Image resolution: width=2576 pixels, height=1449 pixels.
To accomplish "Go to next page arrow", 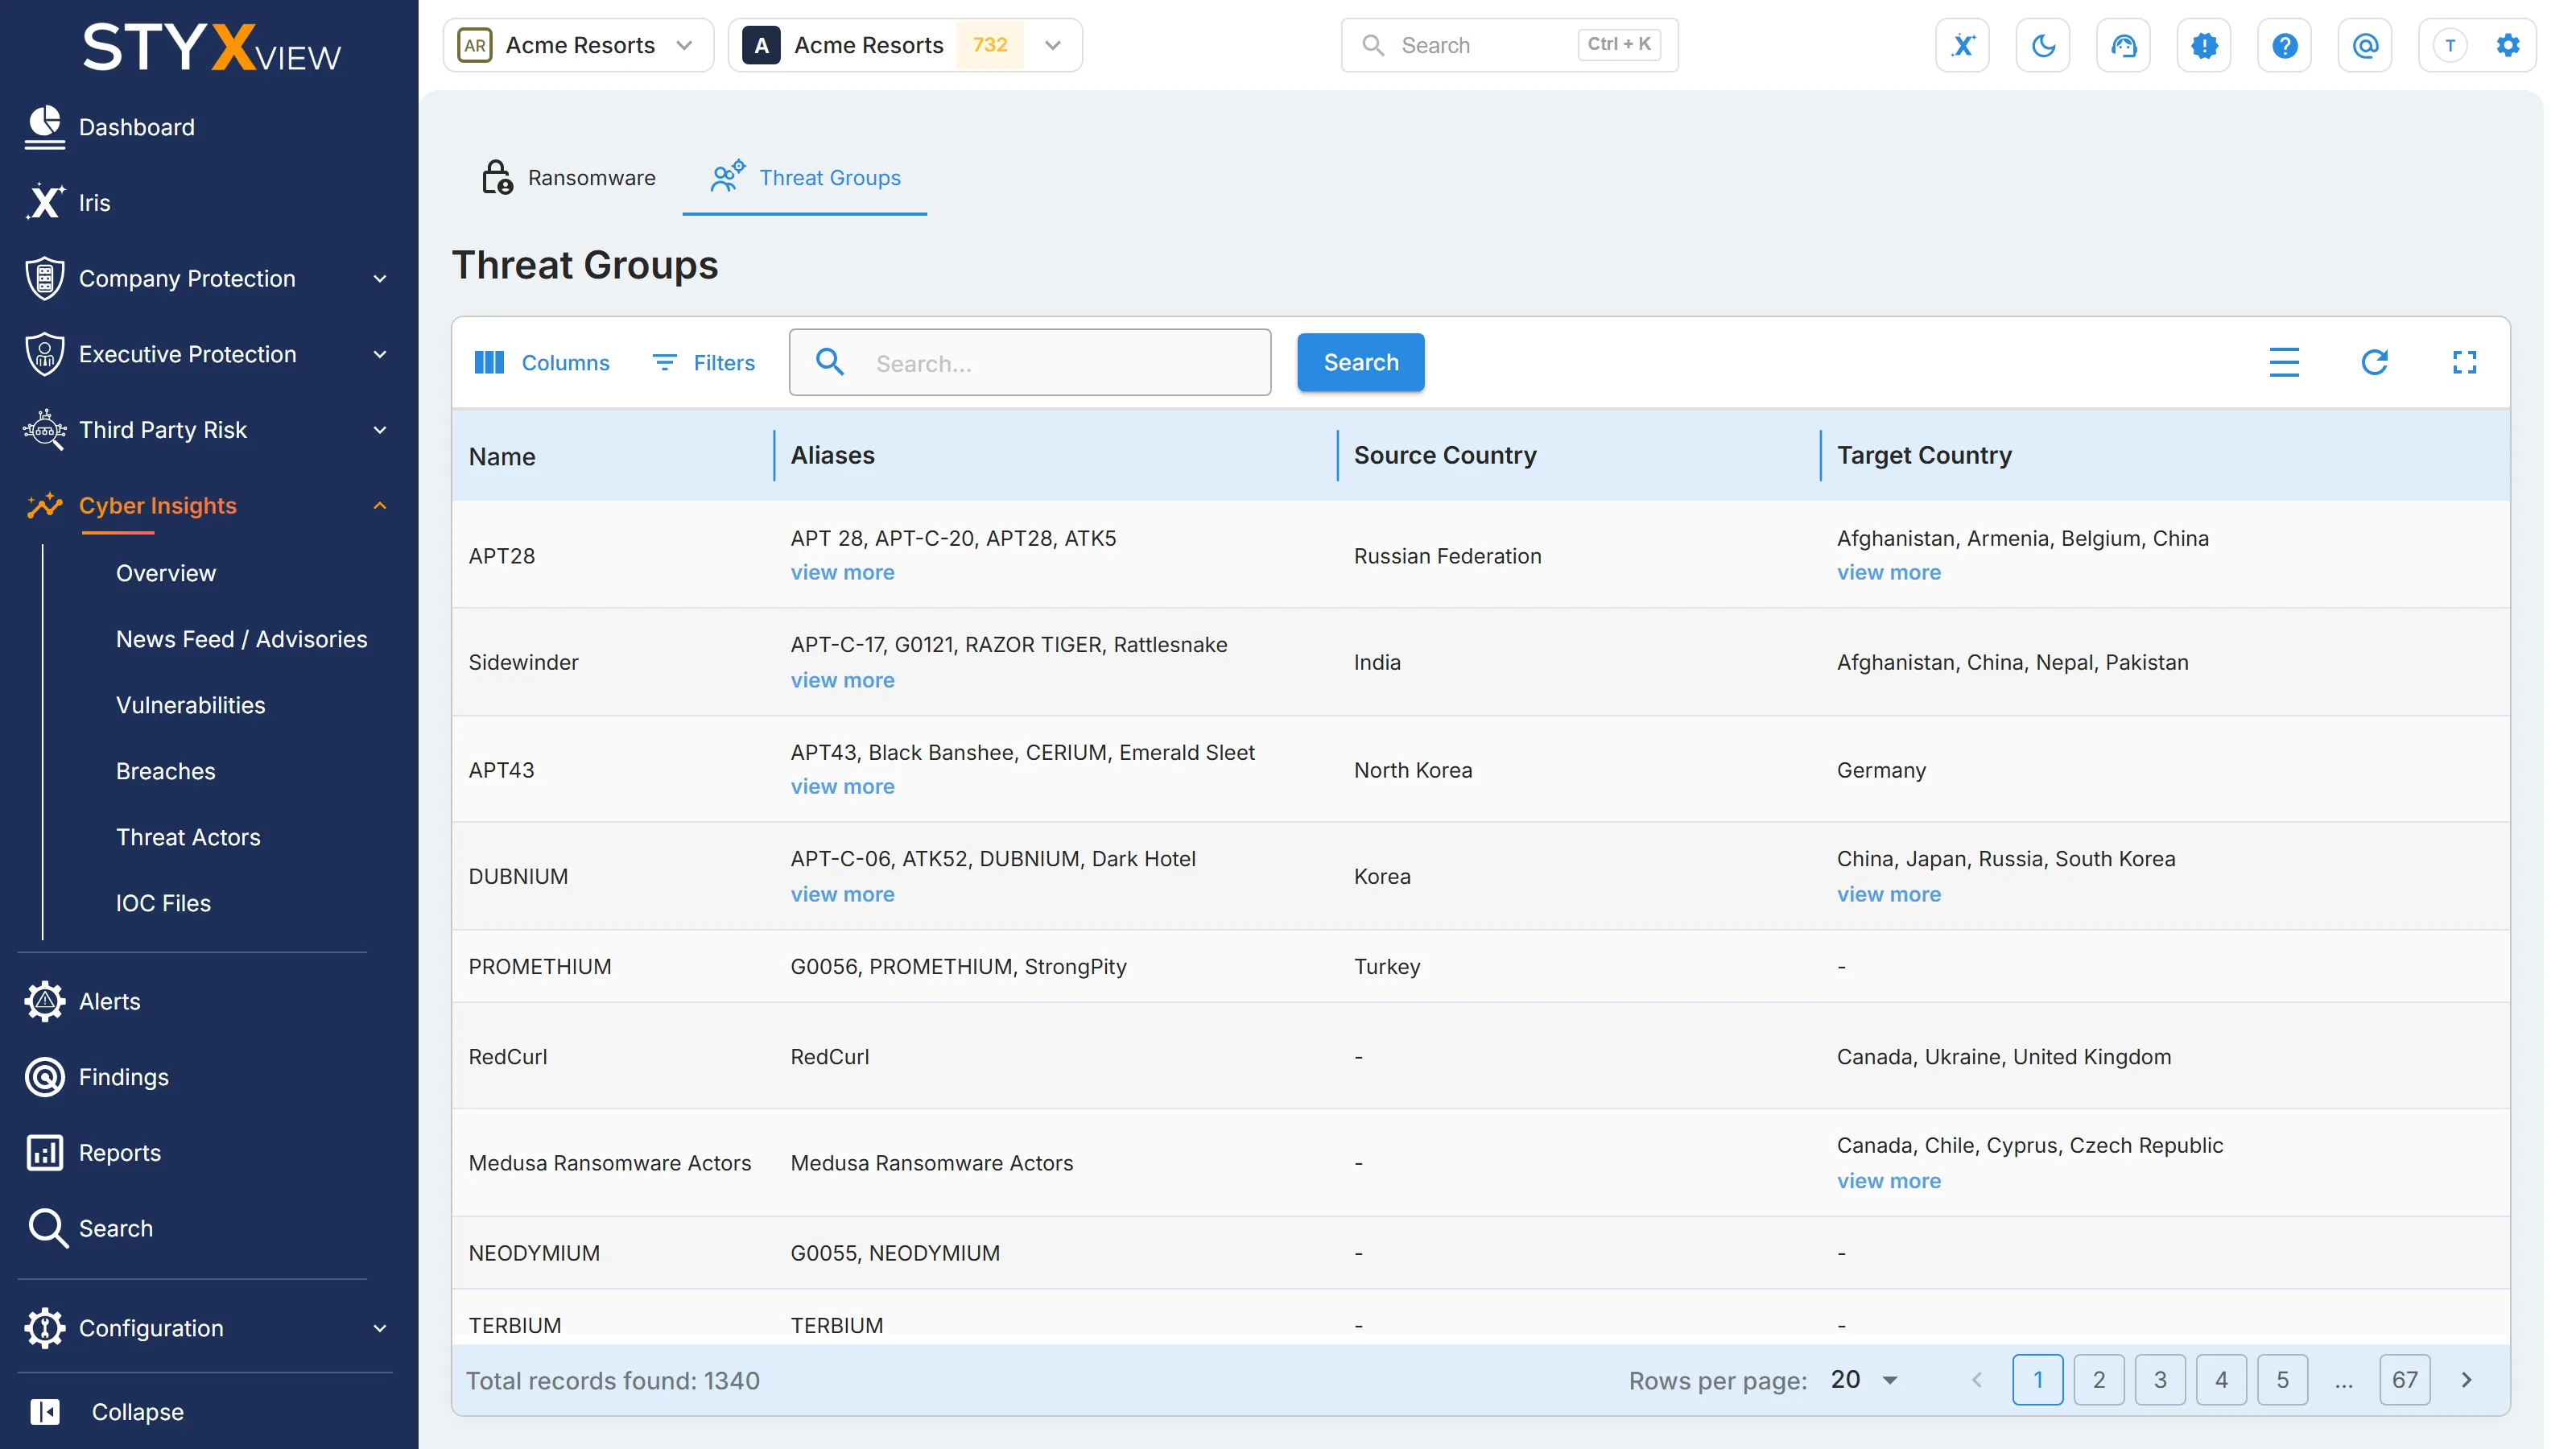I will pyautogui.click(x=2466, y=1380).
